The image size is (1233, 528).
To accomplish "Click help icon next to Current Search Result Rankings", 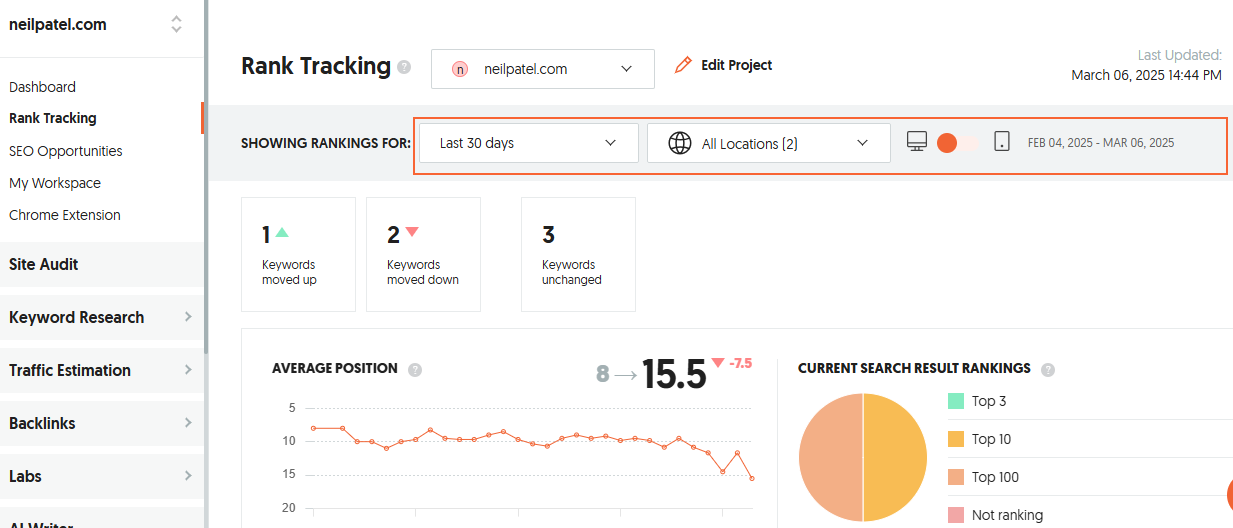I will coord(1048,369).
